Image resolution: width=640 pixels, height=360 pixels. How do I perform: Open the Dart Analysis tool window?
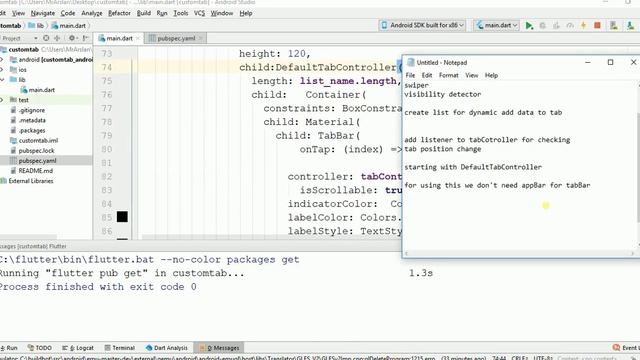pyautogui.click(x=167, y=348)
